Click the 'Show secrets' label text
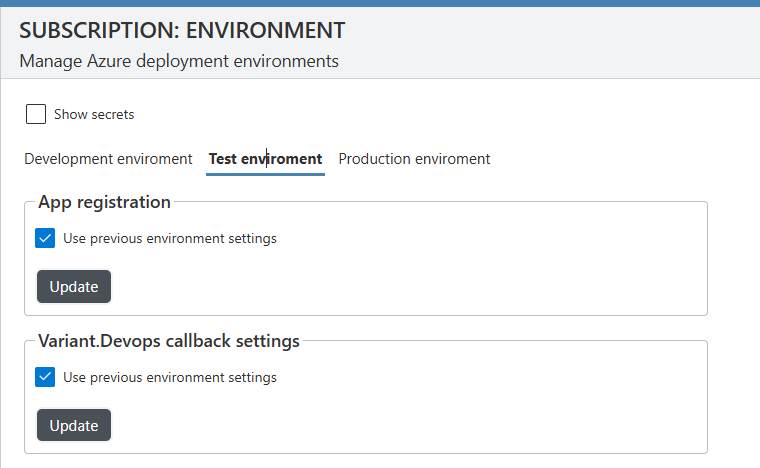 click(x=94, y=114)
